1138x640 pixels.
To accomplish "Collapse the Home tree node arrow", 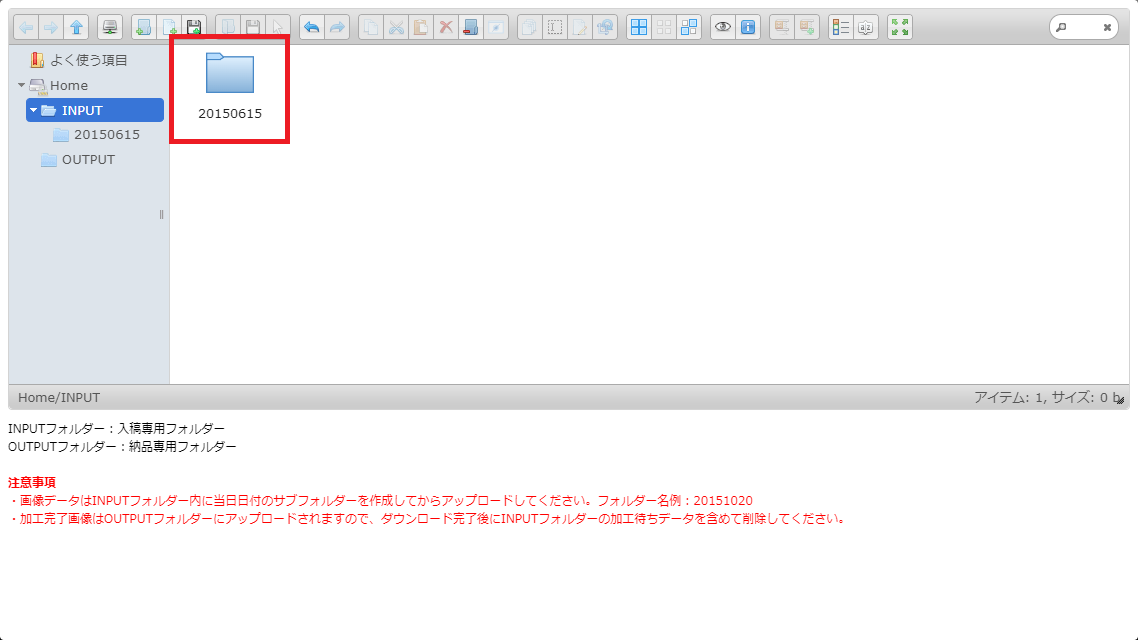I will (21, 85).
